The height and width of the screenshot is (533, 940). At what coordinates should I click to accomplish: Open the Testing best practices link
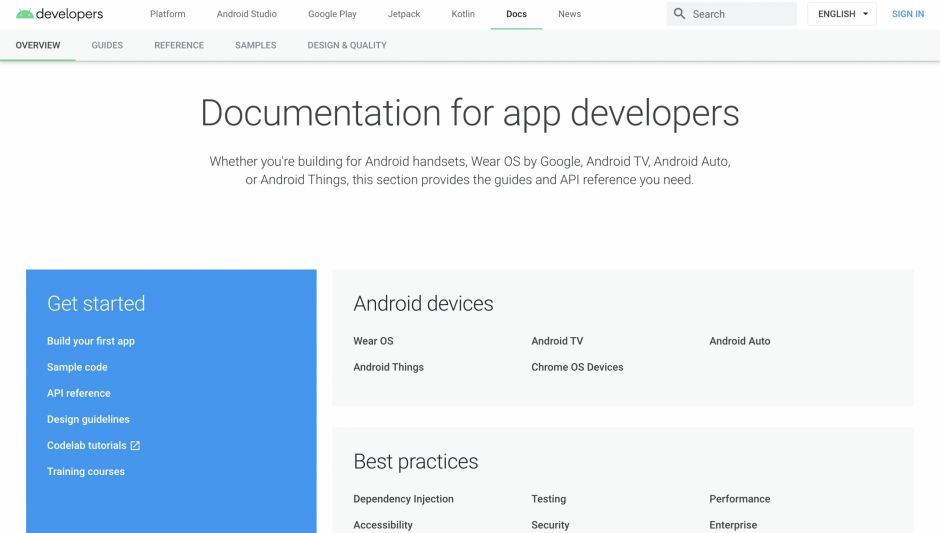[549, 499]
